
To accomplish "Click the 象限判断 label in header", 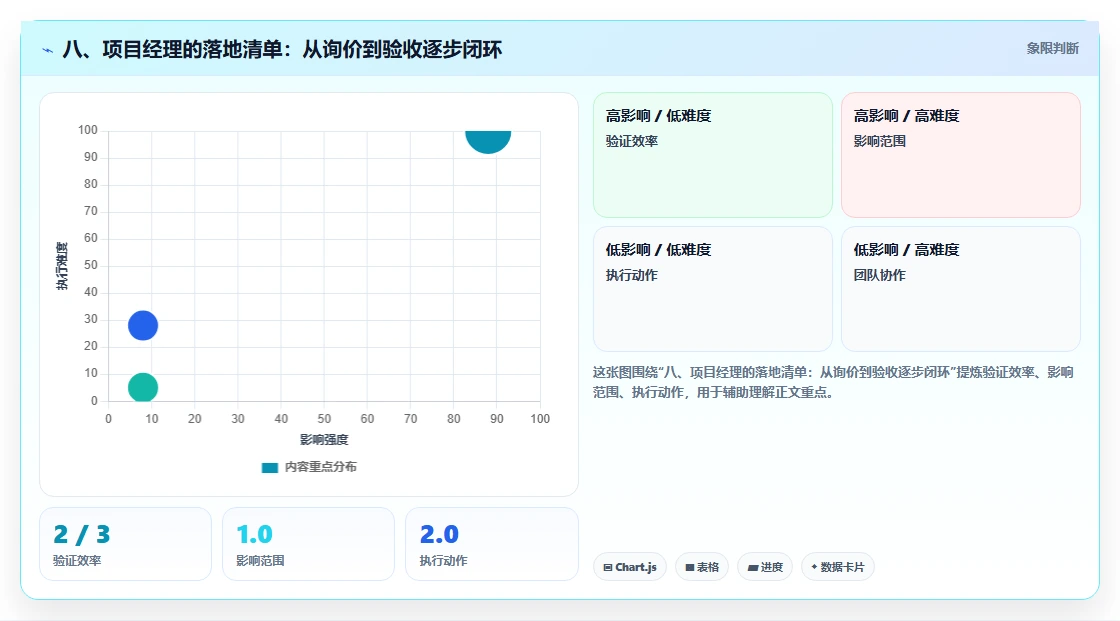I will 1052,49.
